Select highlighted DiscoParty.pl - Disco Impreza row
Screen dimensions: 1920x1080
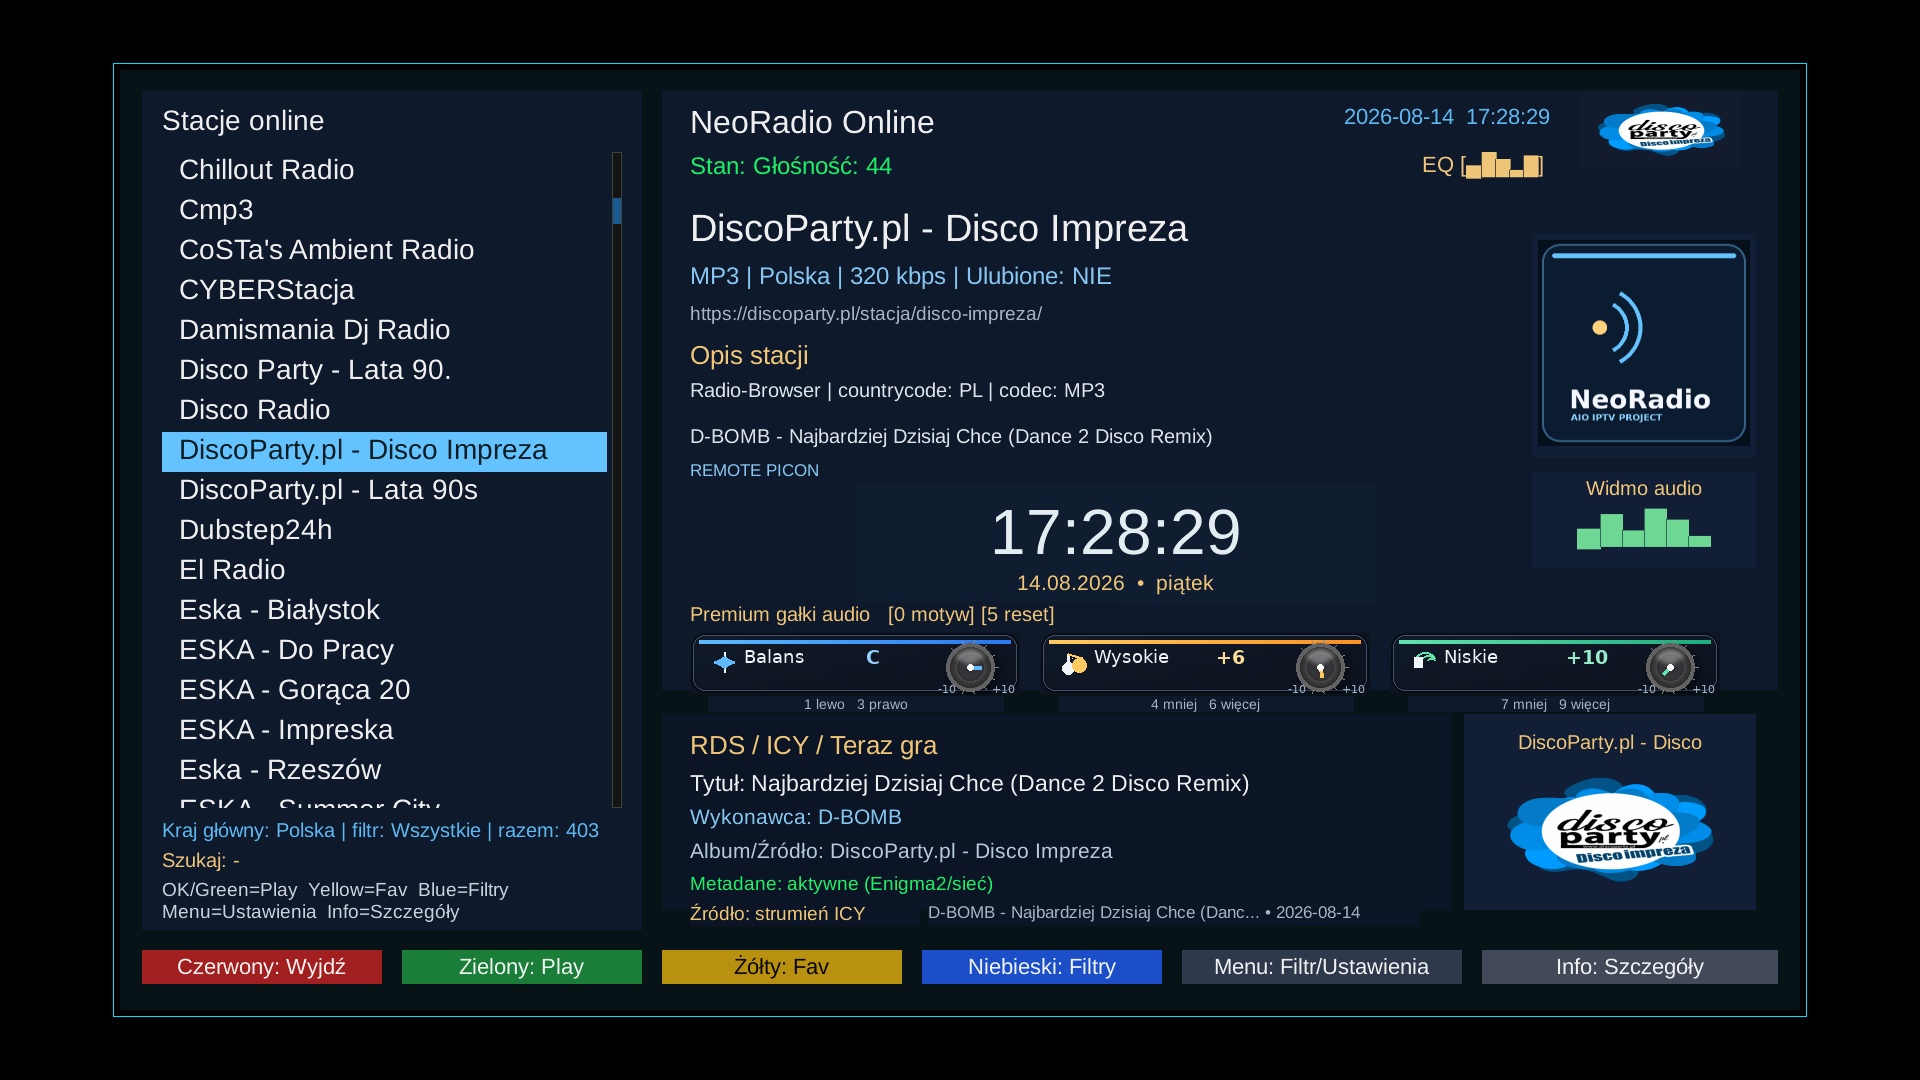pos(384,451)
